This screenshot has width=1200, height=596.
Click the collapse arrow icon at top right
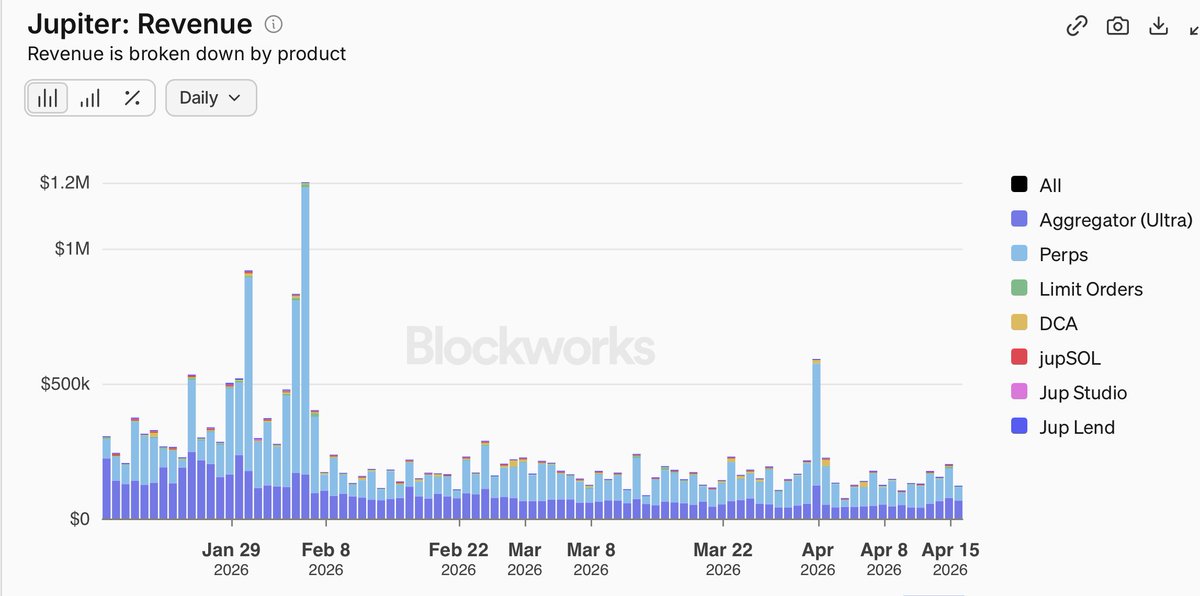tap(1194, 28)
